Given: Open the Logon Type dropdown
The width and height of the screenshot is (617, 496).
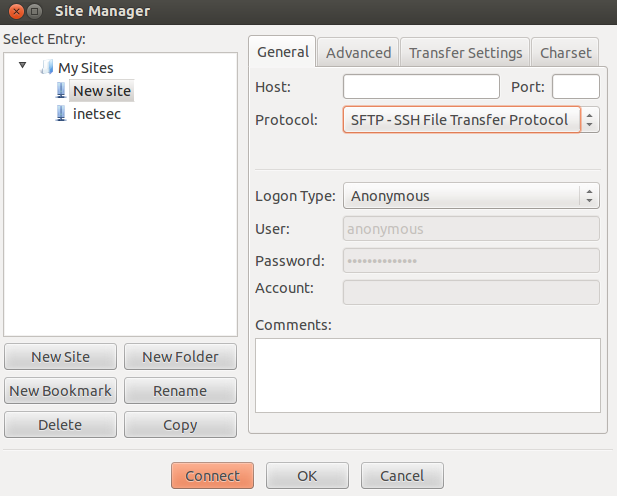Looking at the screenshot, I should pyautogui.click(x=471, y=196).
